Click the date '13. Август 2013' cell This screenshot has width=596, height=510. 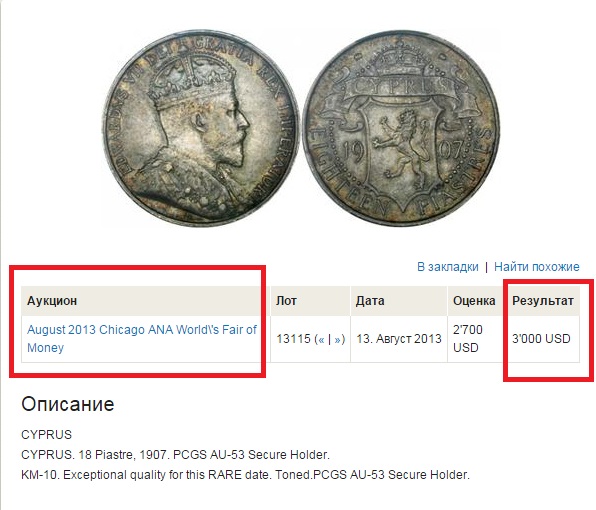pyautogui.click(x=399, y=339)
